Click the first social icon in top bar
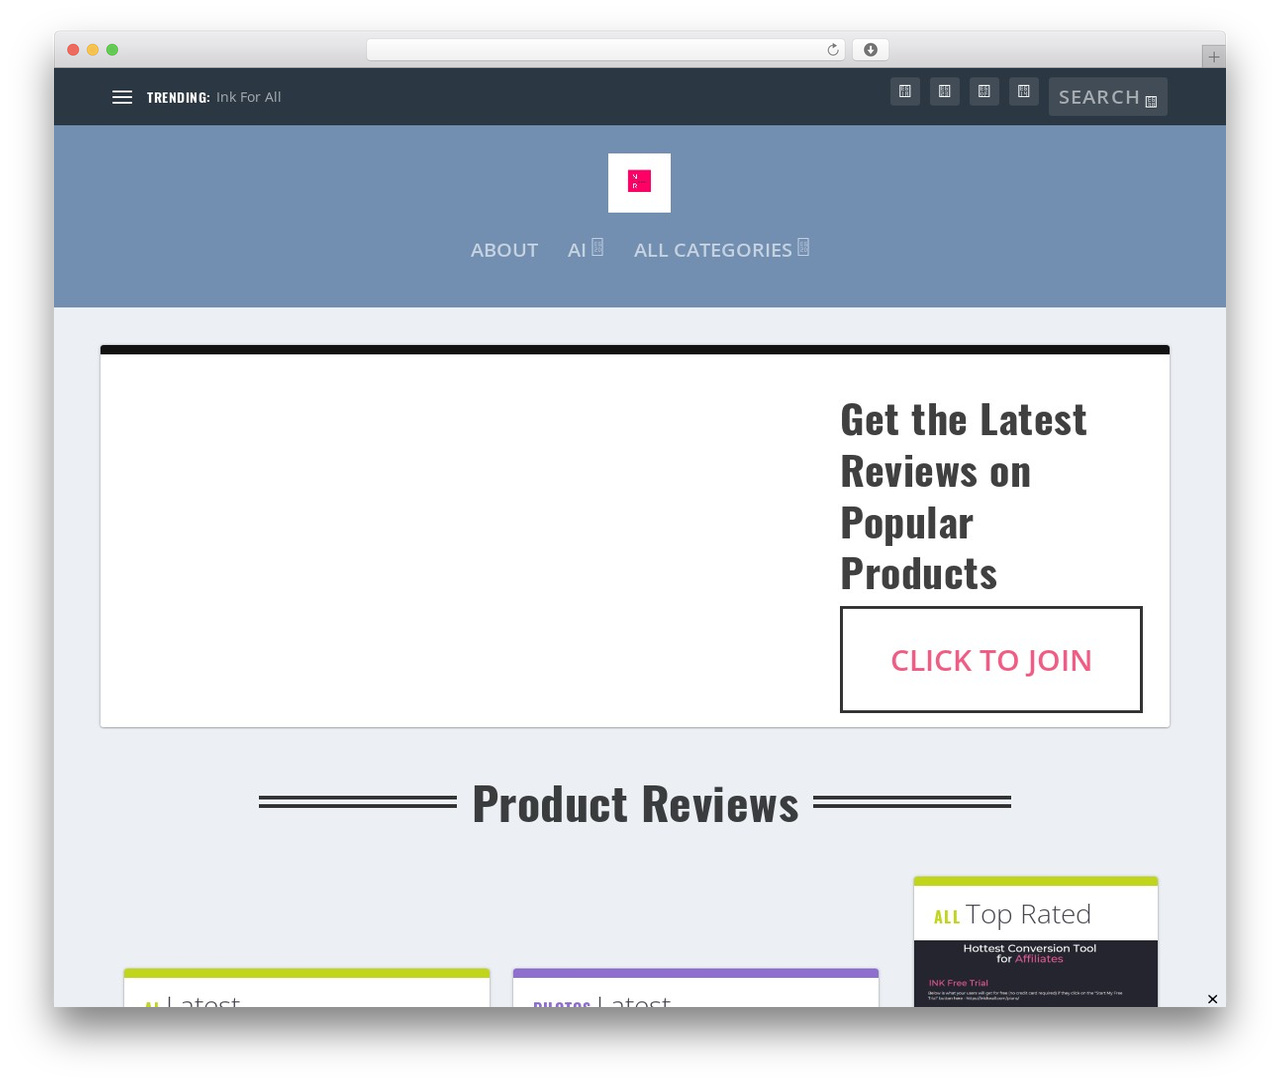Viewport: 1280px width, 1084px height. pyautogui.click(x=905, y=91)
